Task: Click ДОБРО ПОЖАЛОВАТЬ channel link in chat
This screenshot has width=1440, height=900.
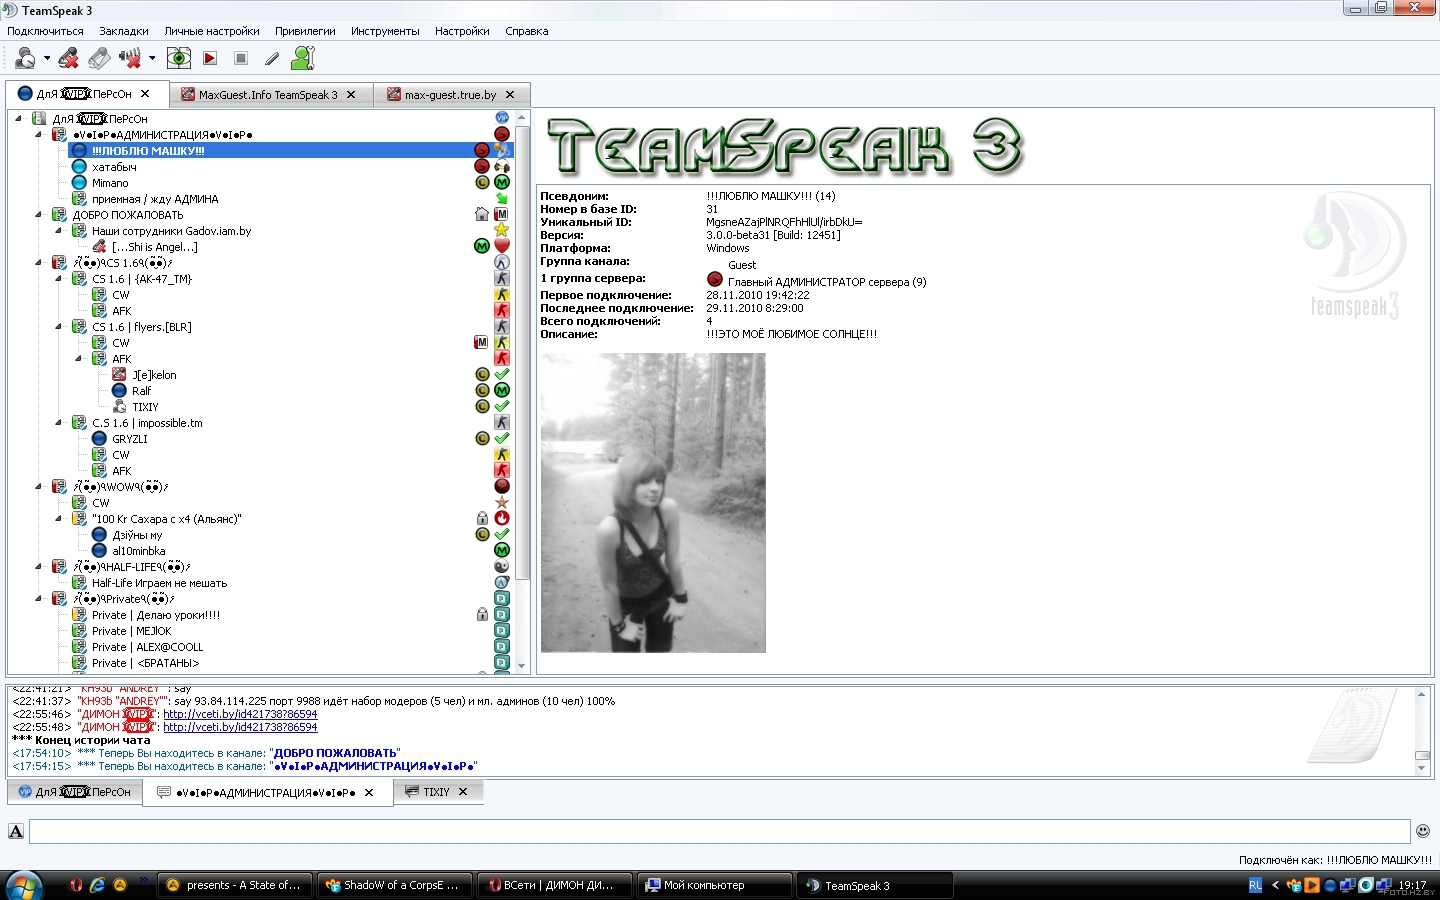Action: (335, 753)
